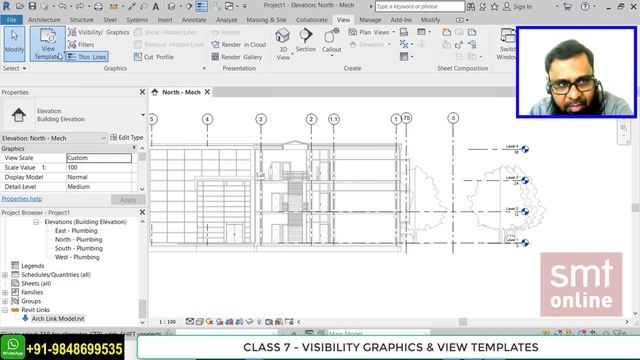This screenshot has height=360, width=640.
Task: Close the Project Browser panel
Action: point(142,212)
